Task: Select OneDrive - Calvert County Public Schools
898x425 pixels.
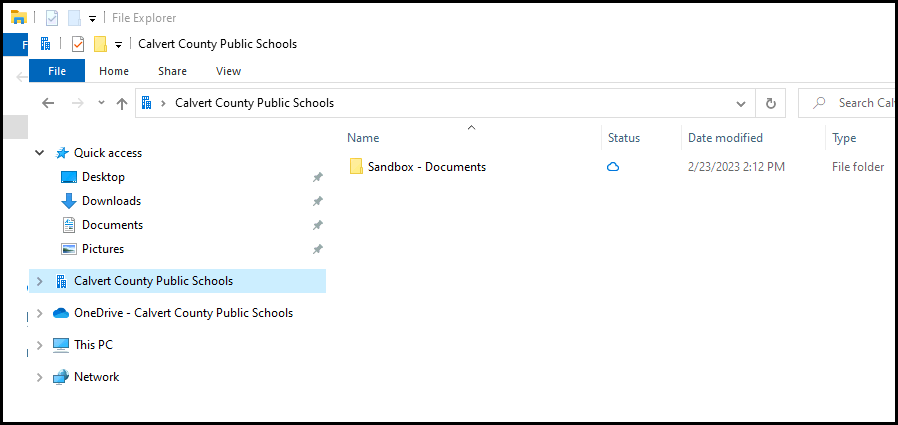Action: click(183, 313)
